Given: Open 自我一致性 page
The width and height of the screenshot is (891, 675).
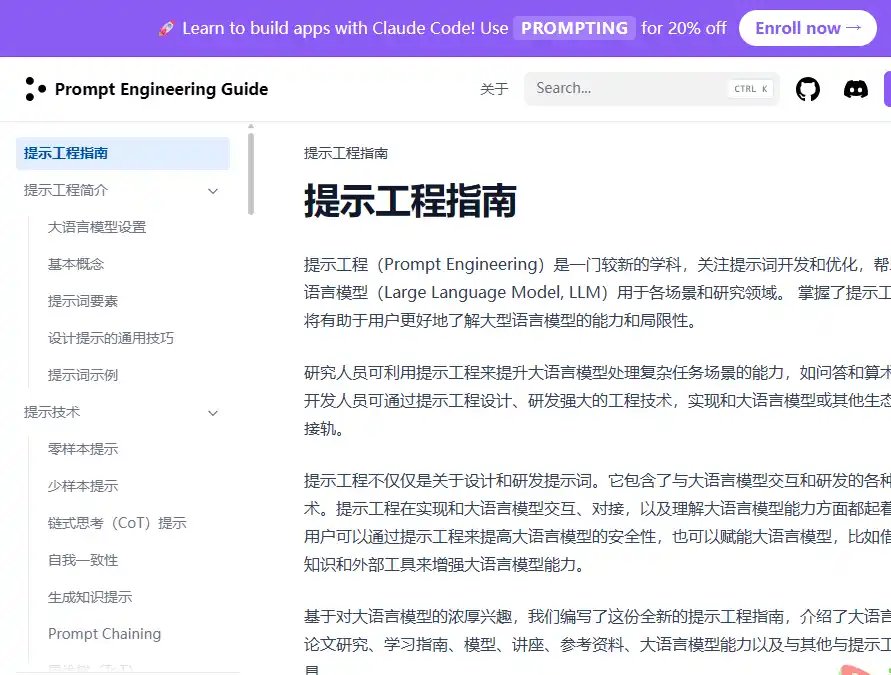Looking at the screenshot, I should (83, 560).
